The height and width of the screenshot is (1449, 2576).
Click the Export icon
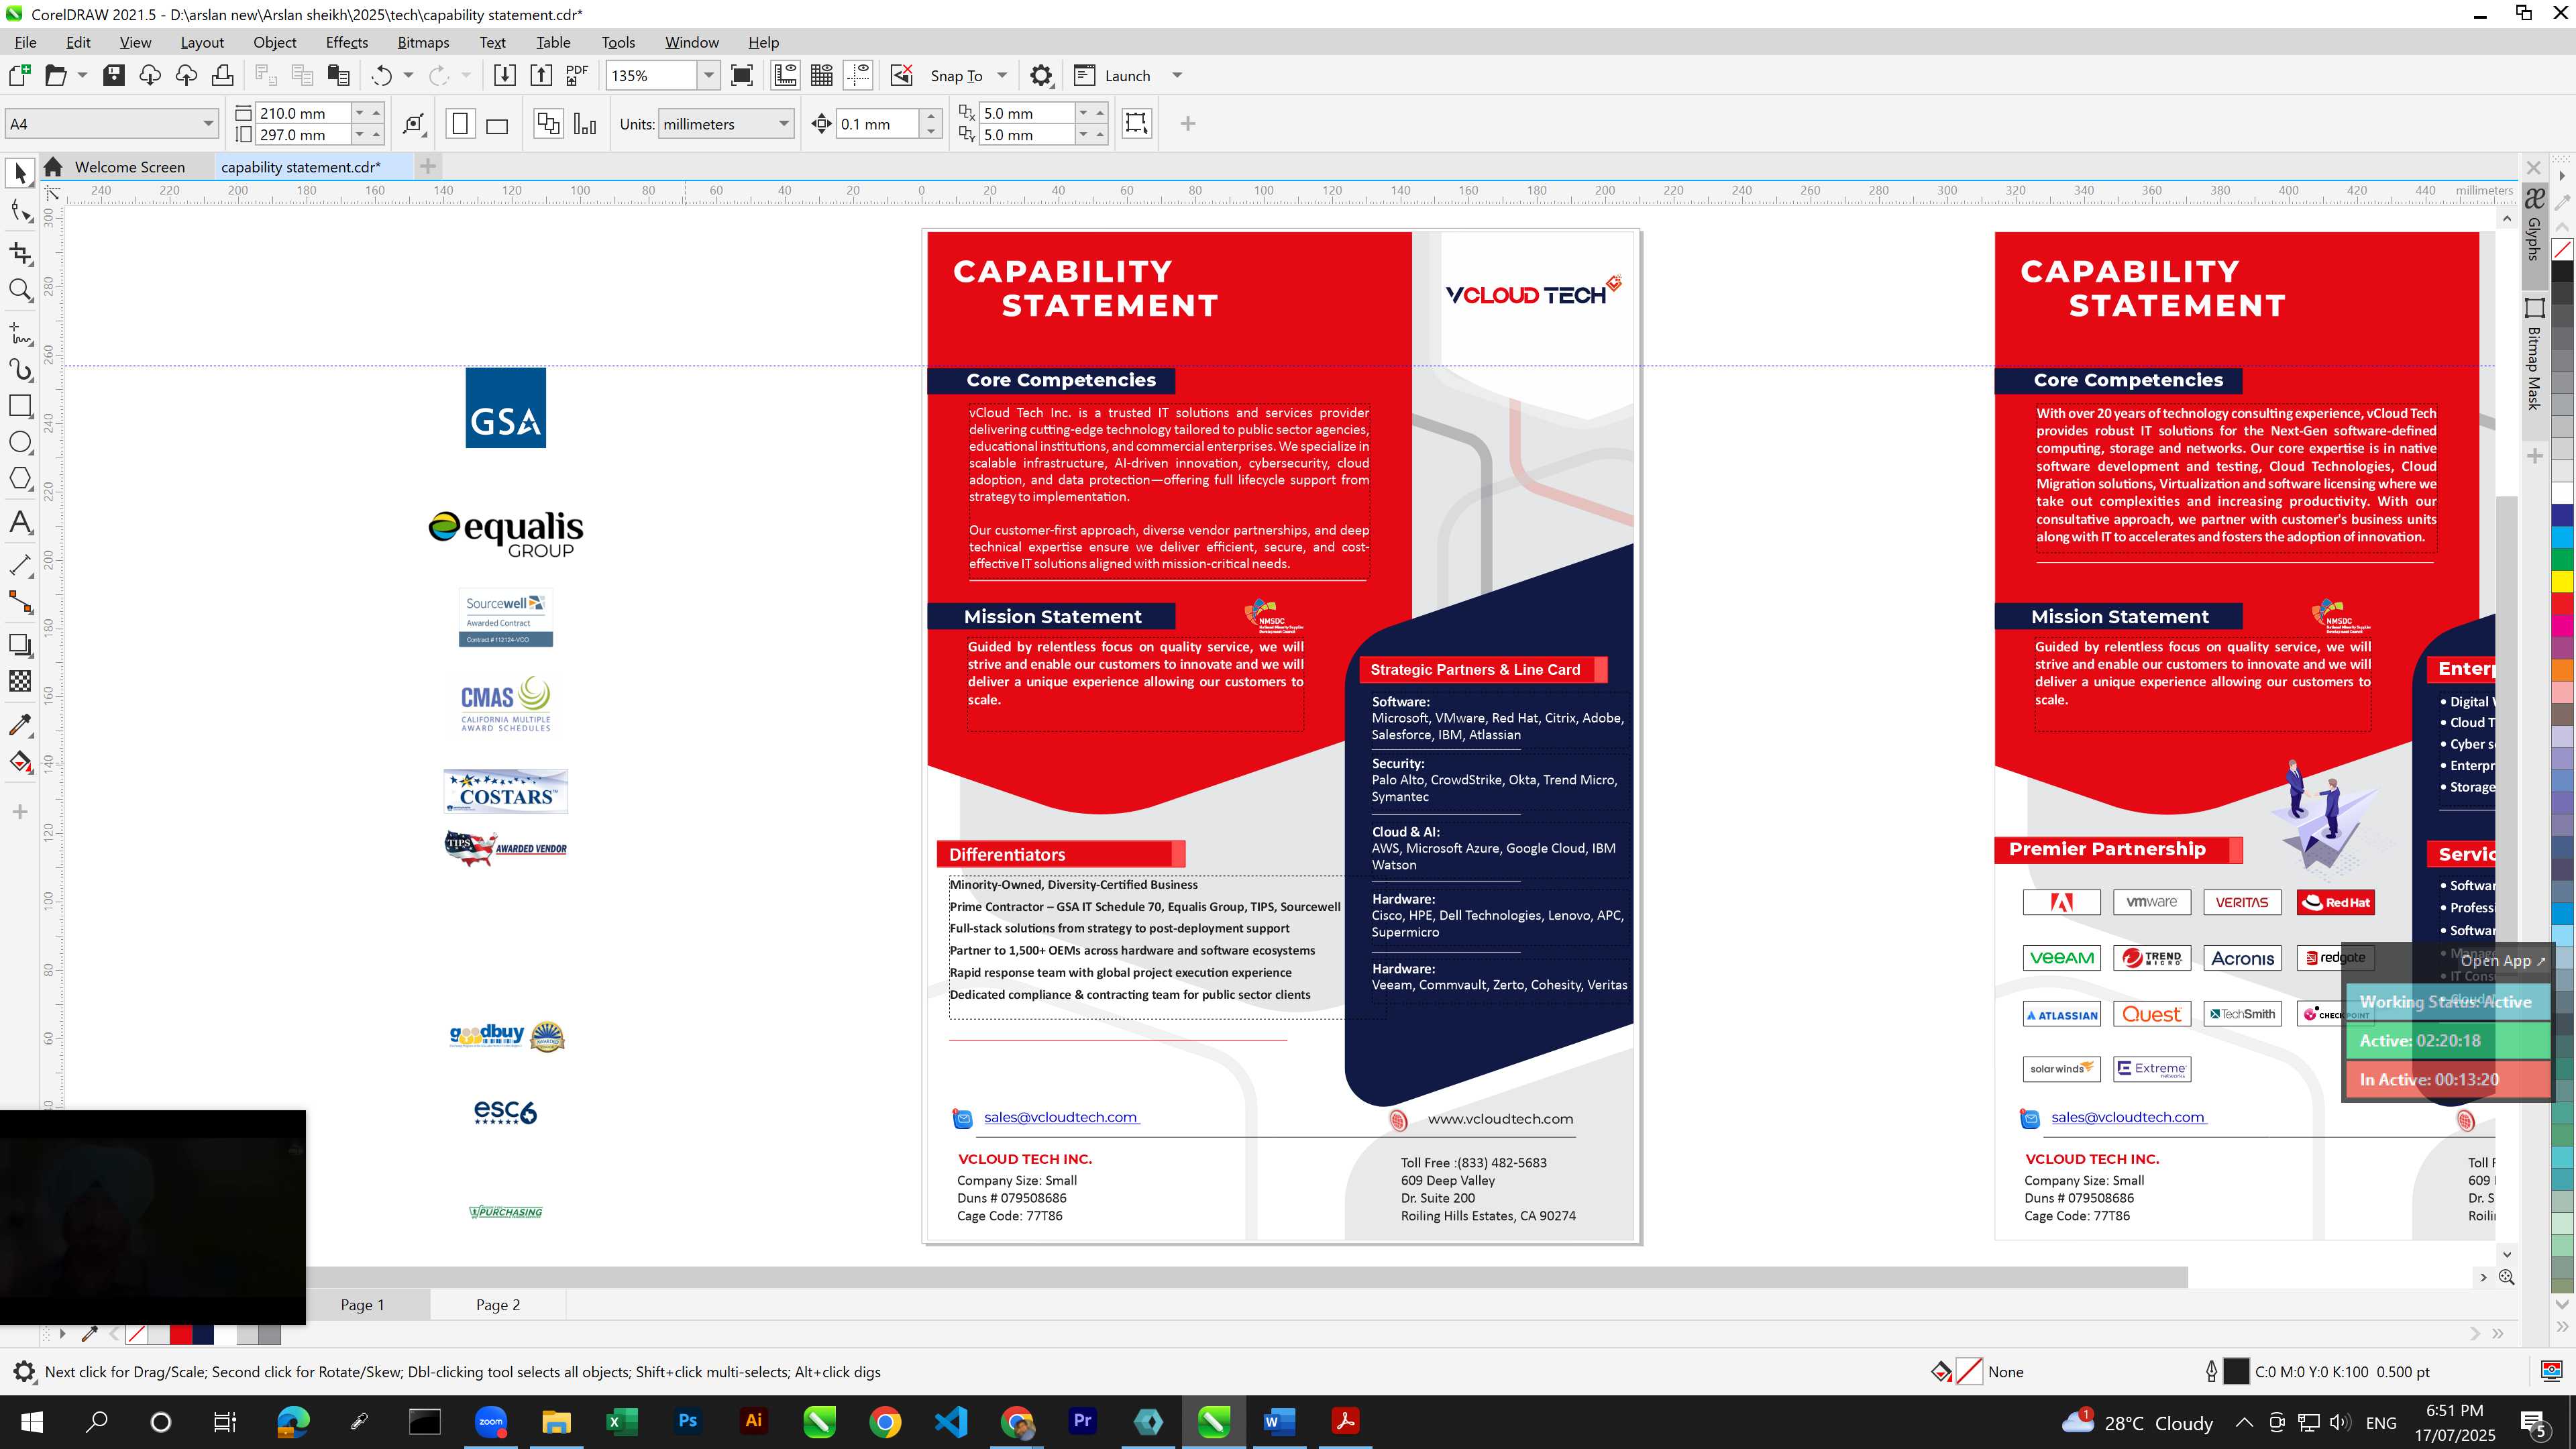(x=541, y=75)
